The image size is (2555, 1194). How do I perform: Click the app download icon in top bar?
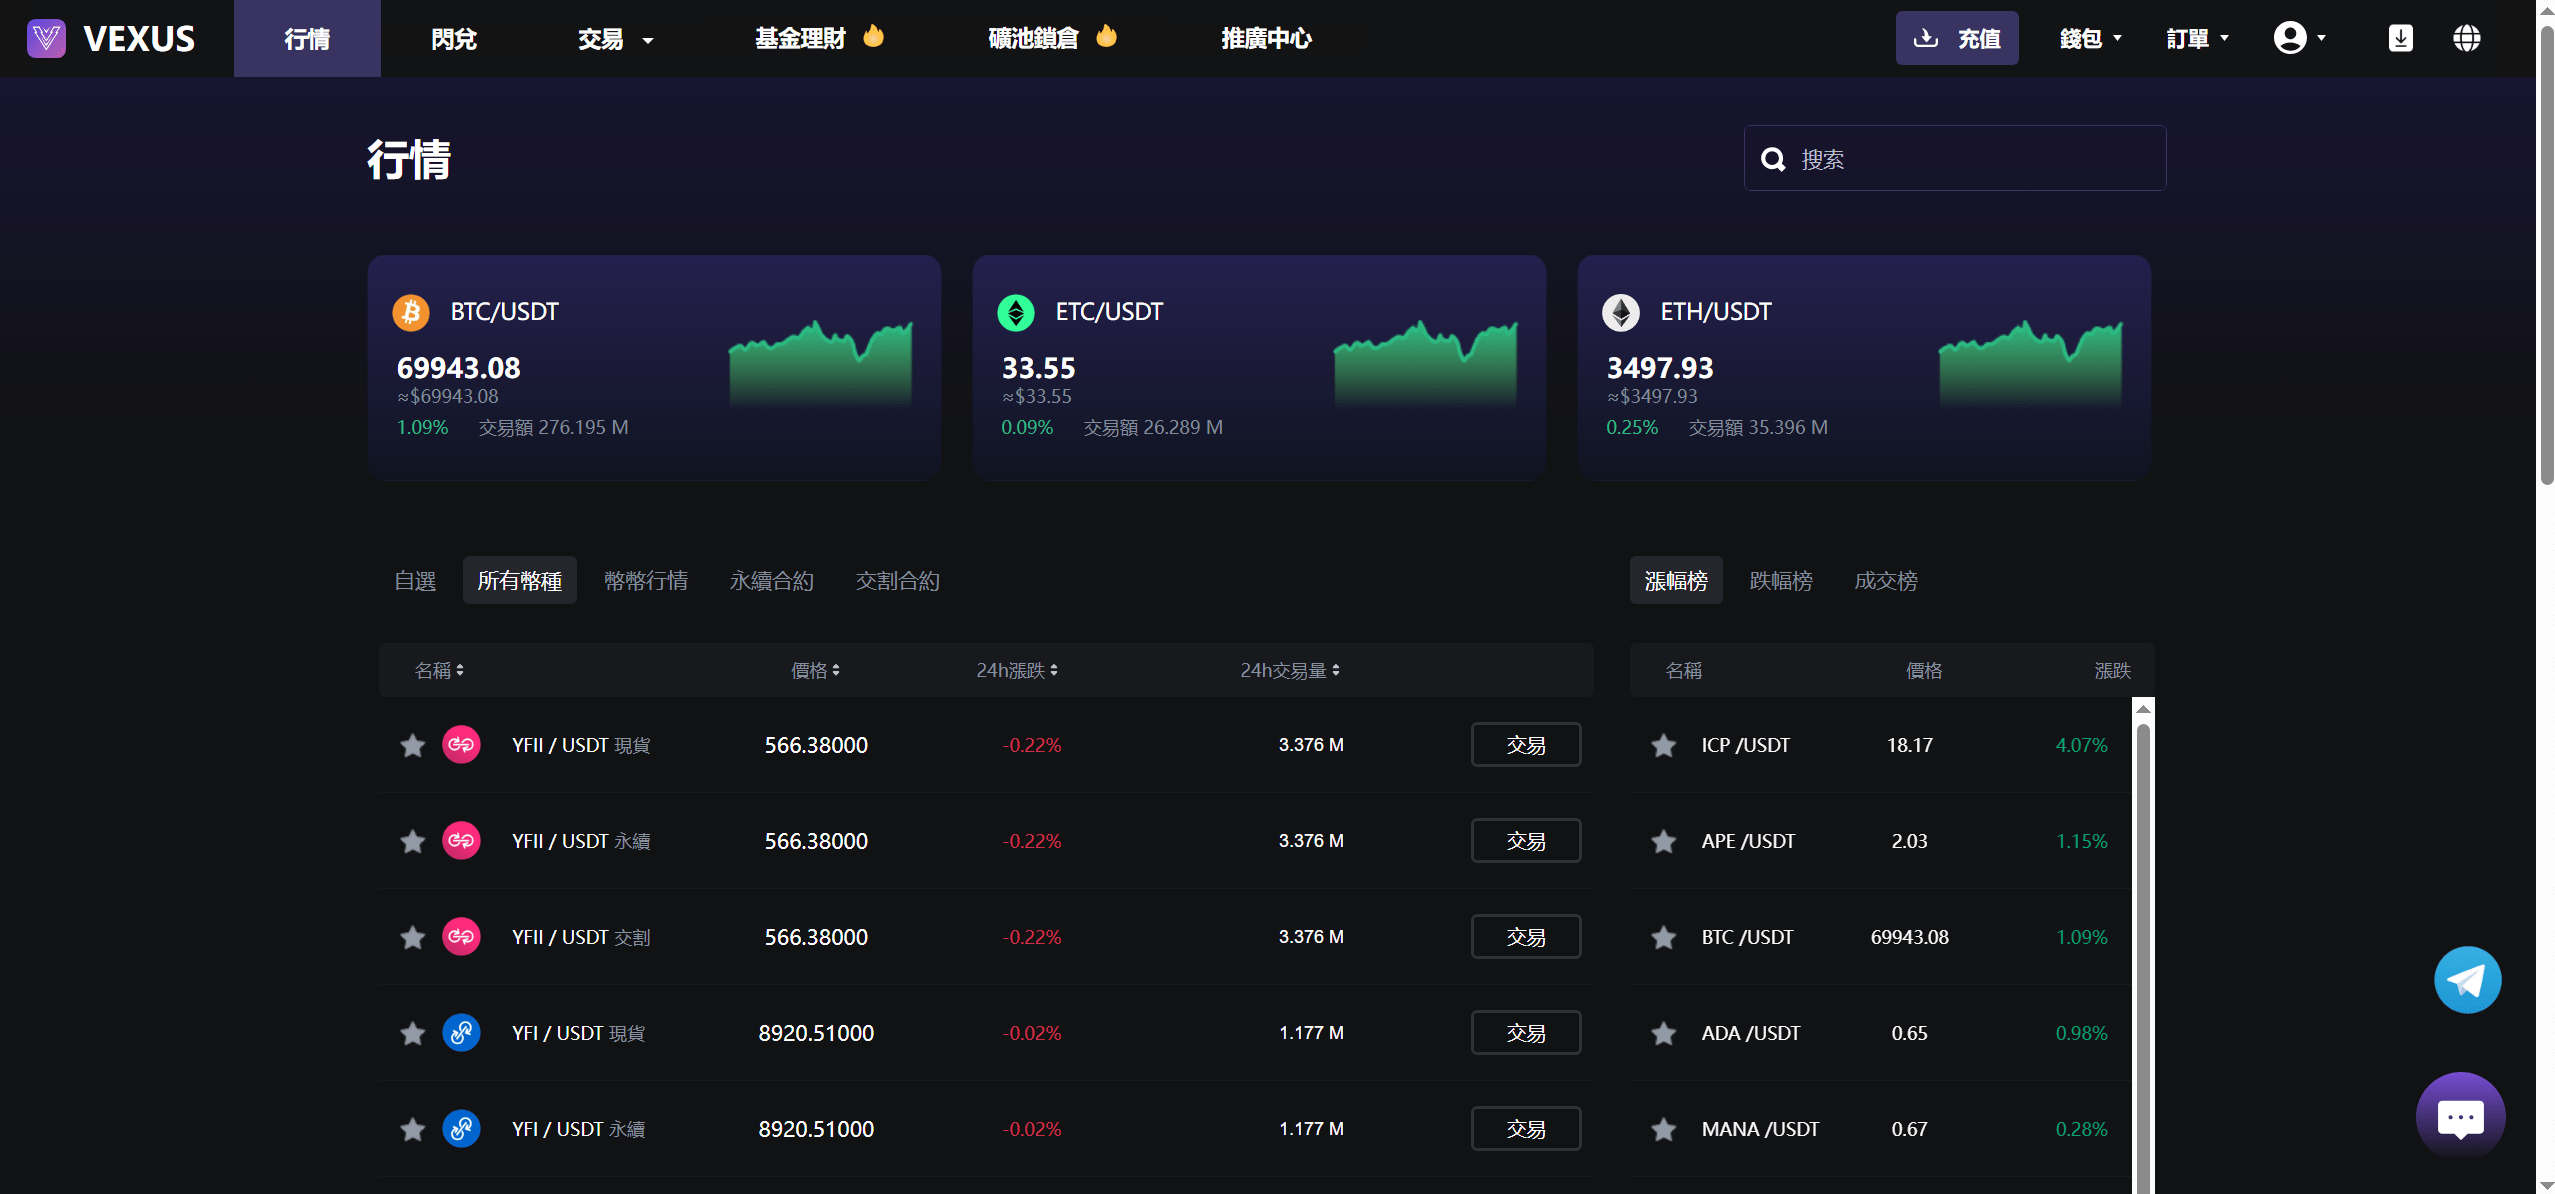[2400, 37]
